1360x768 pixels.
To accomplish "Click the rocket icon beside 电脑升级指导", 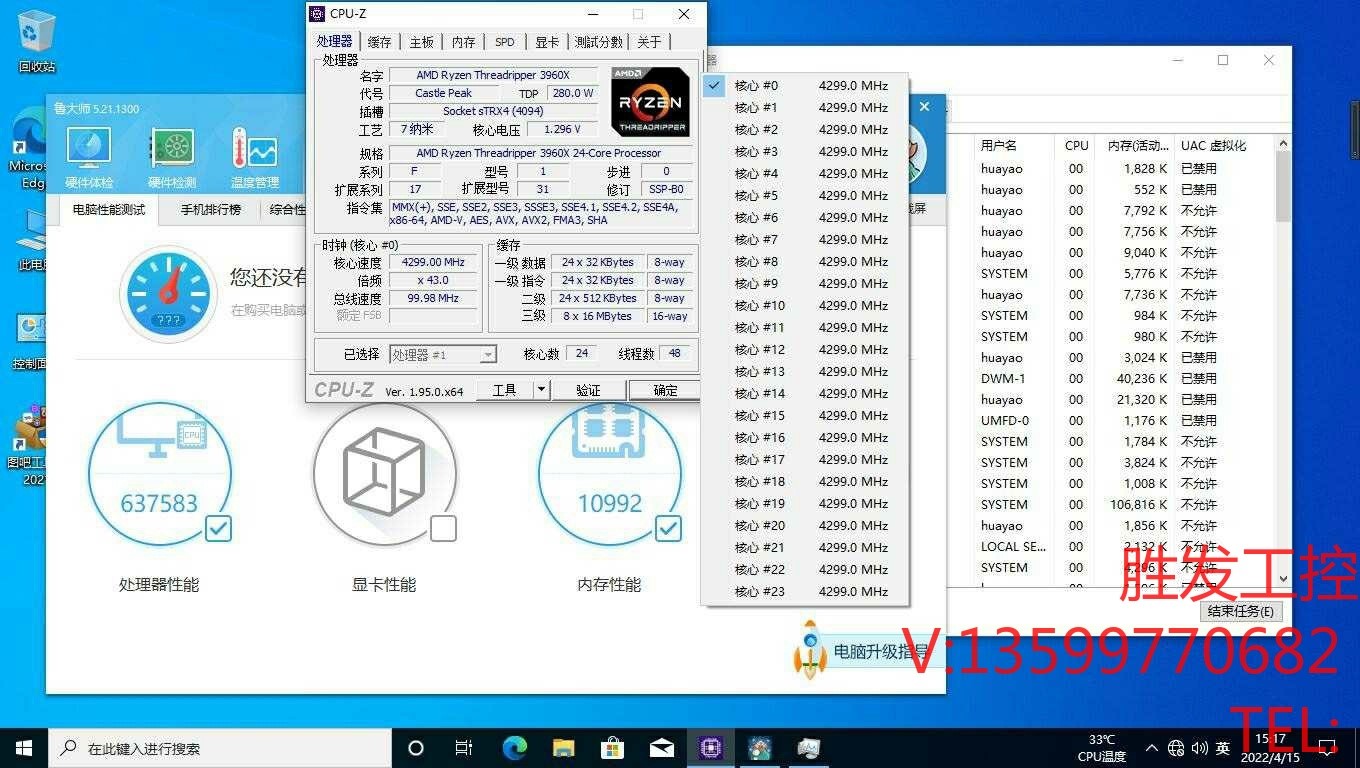I will [x=809, y=650].
